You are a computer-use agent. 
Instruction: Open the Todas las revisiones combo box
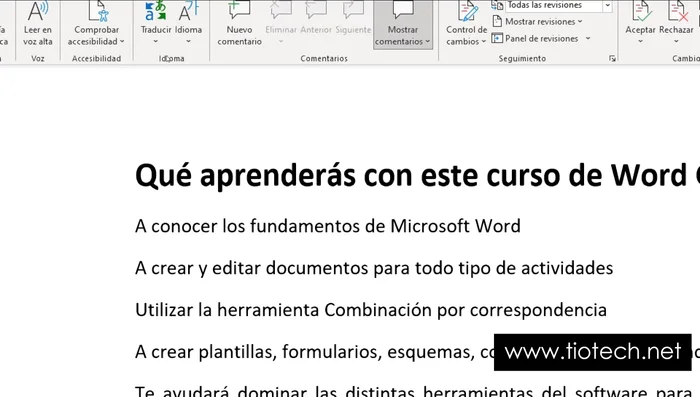(x=558, y=5)
